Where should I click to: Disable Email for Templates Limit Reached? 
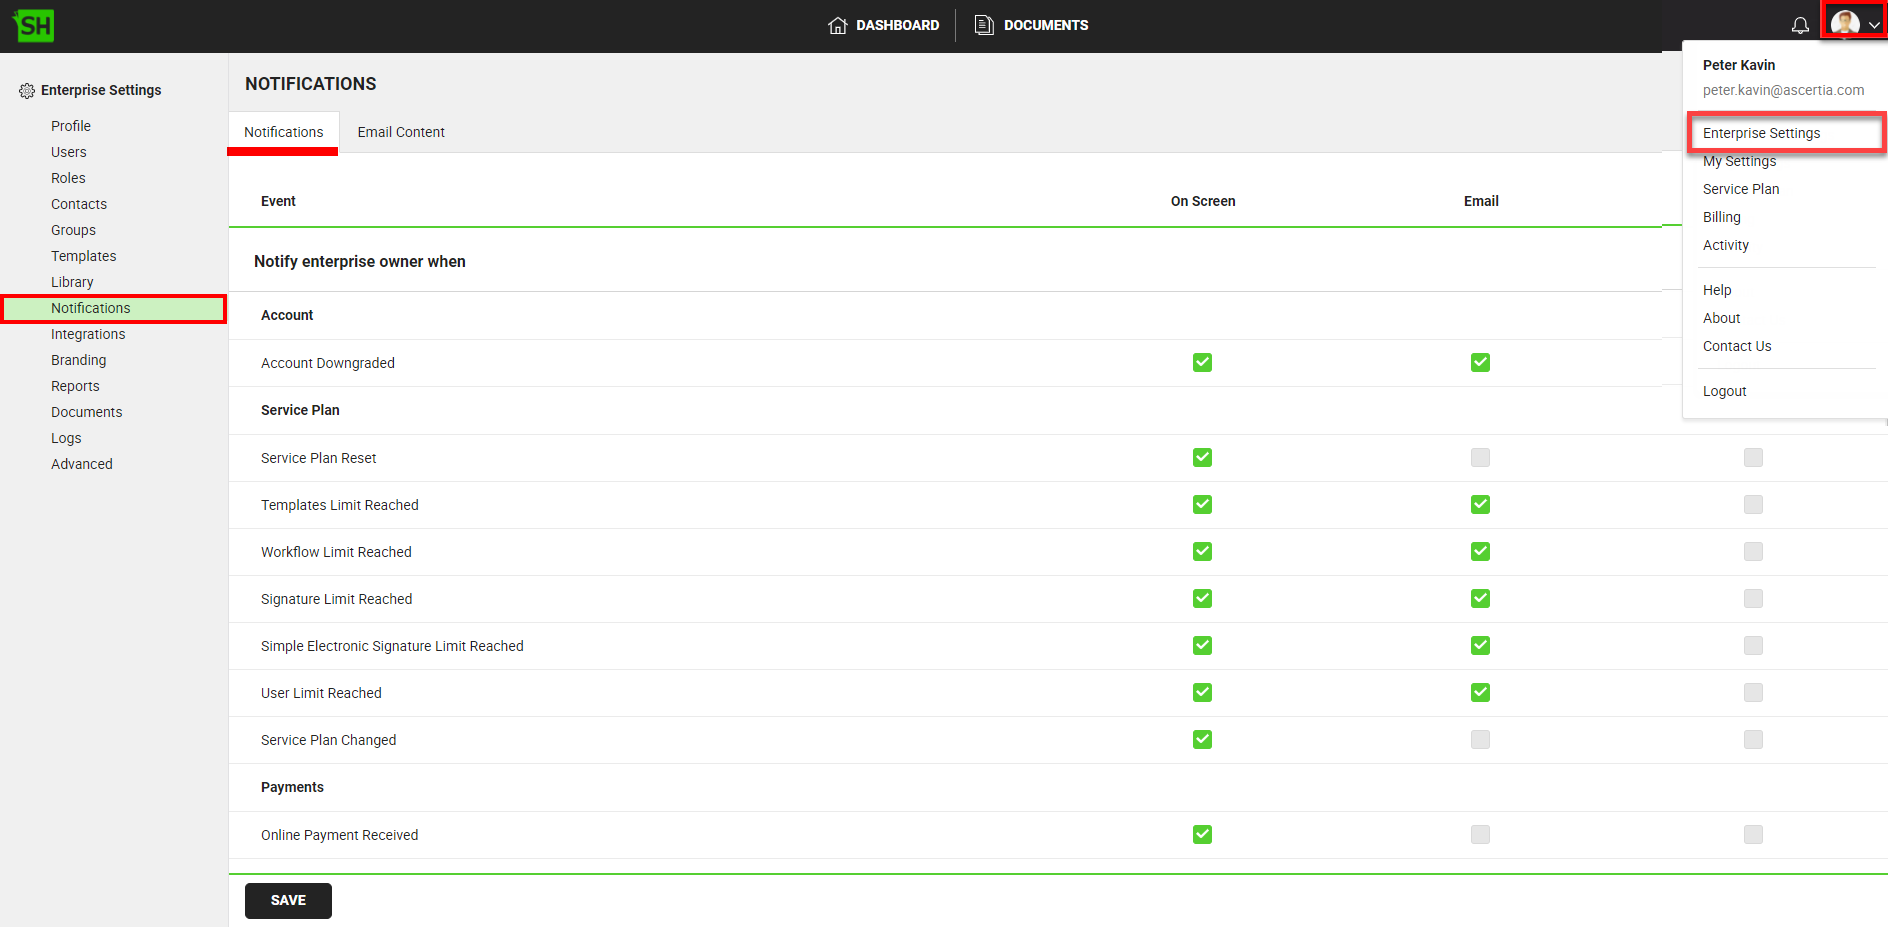(x=1480, y=505)
